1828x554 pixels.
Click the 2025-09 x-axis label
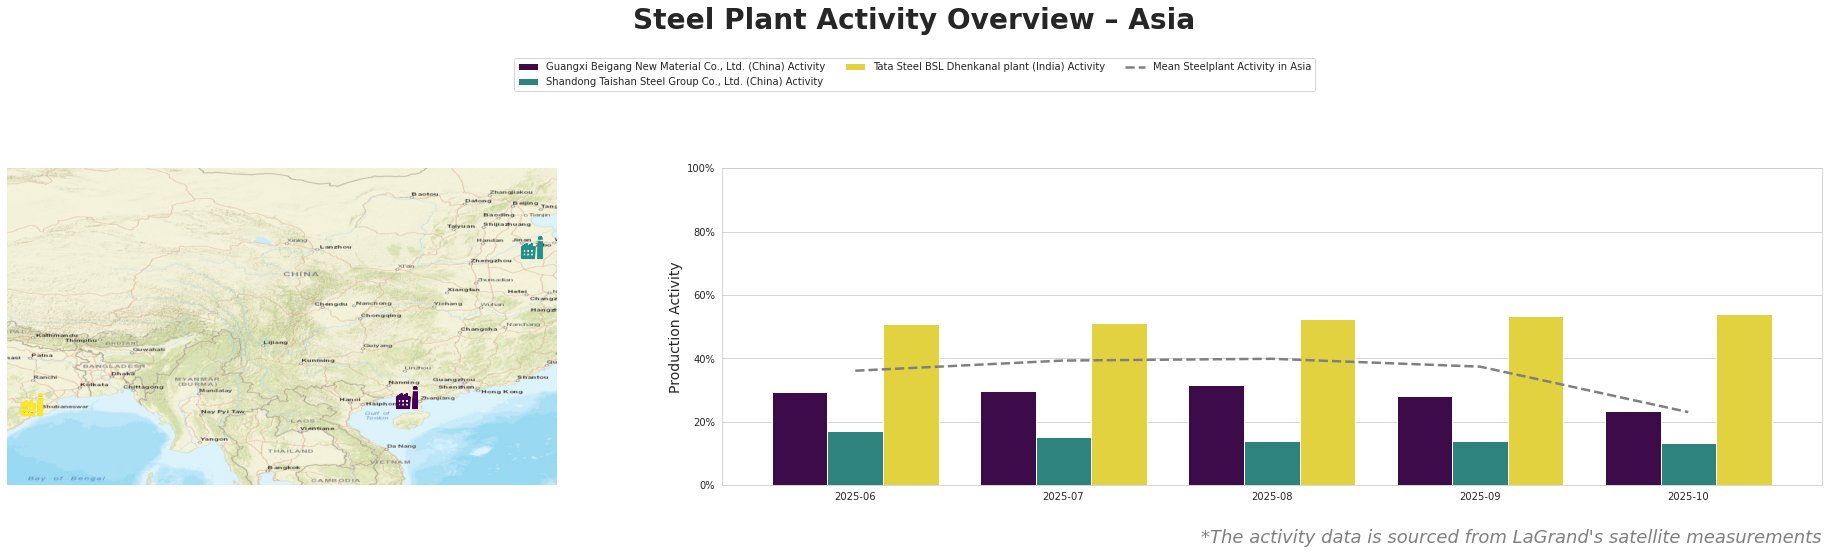[x=1479, y=496]
